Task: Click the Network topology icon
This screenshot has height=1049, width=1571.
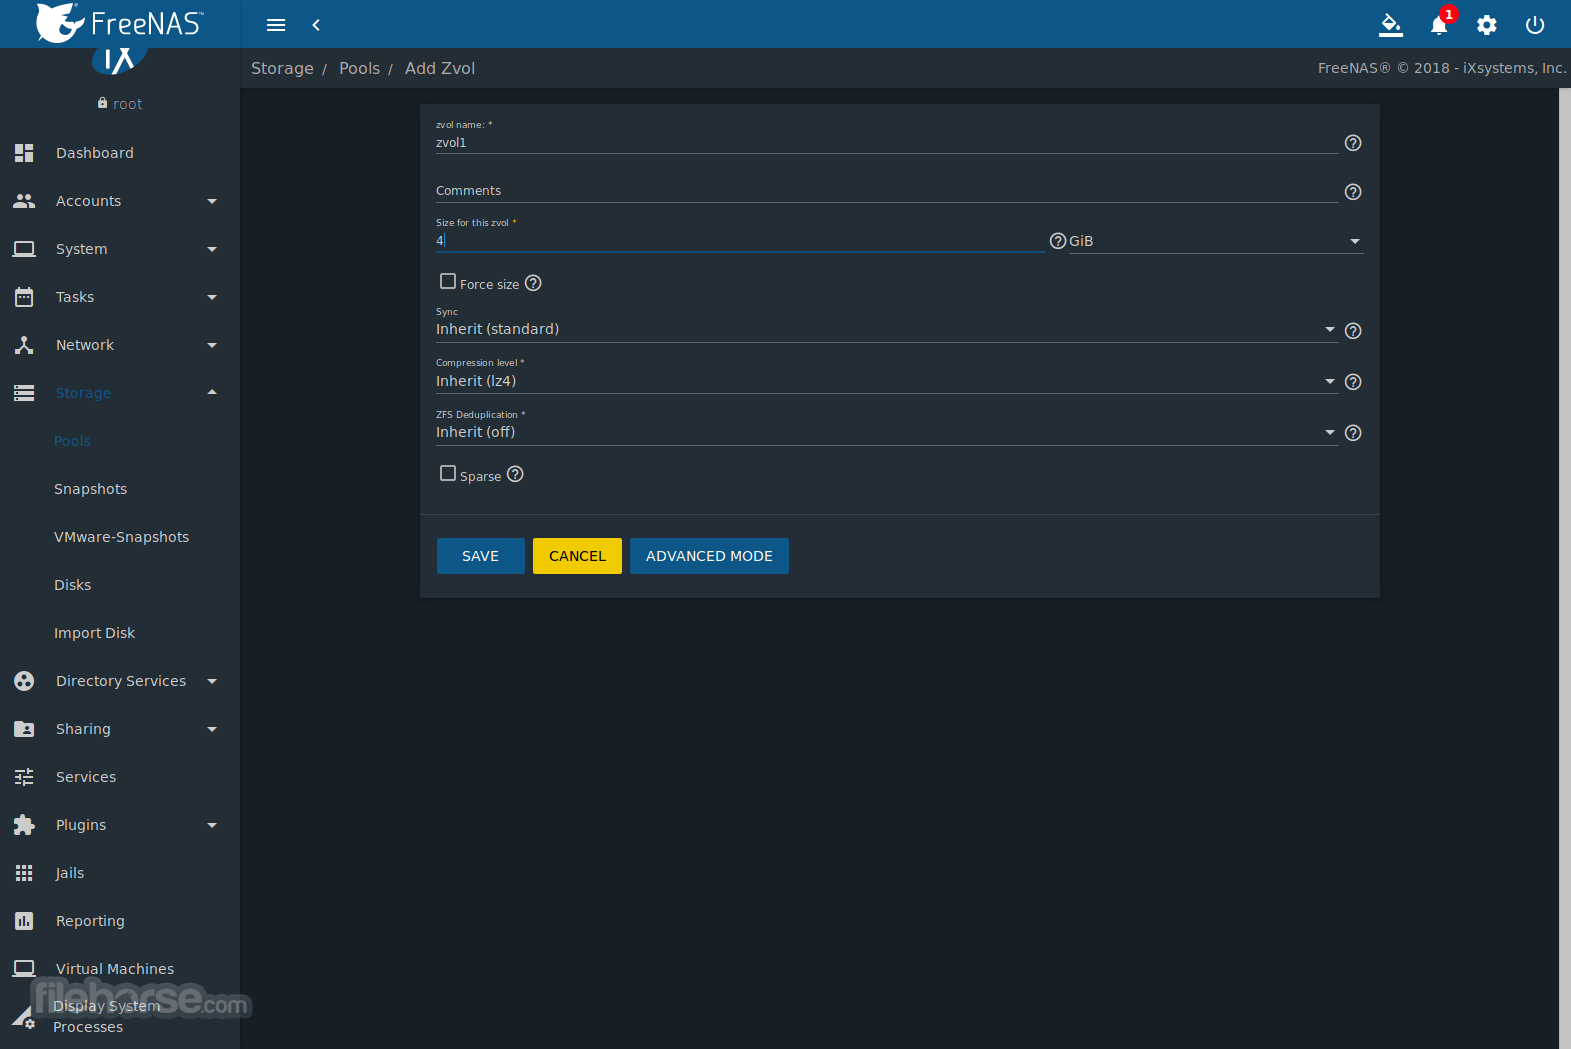Action: coord(24,345)
